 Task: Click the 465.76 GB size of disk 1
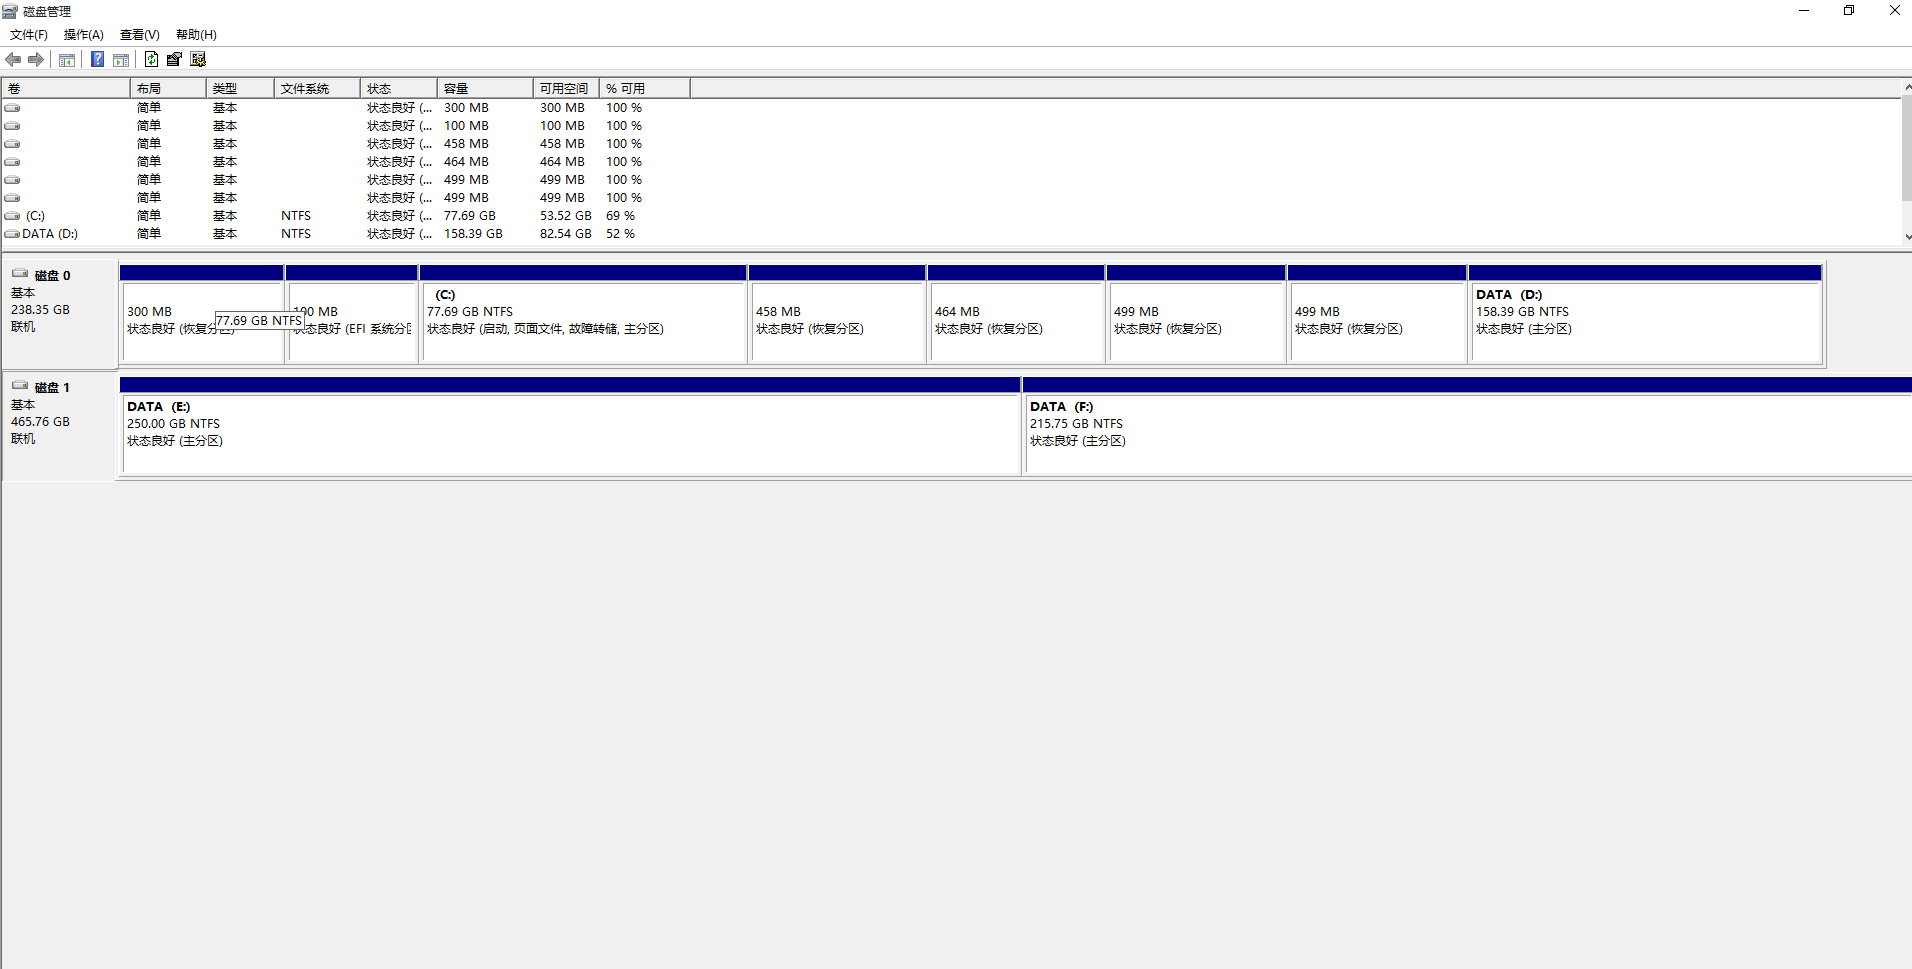pos(41,422)
